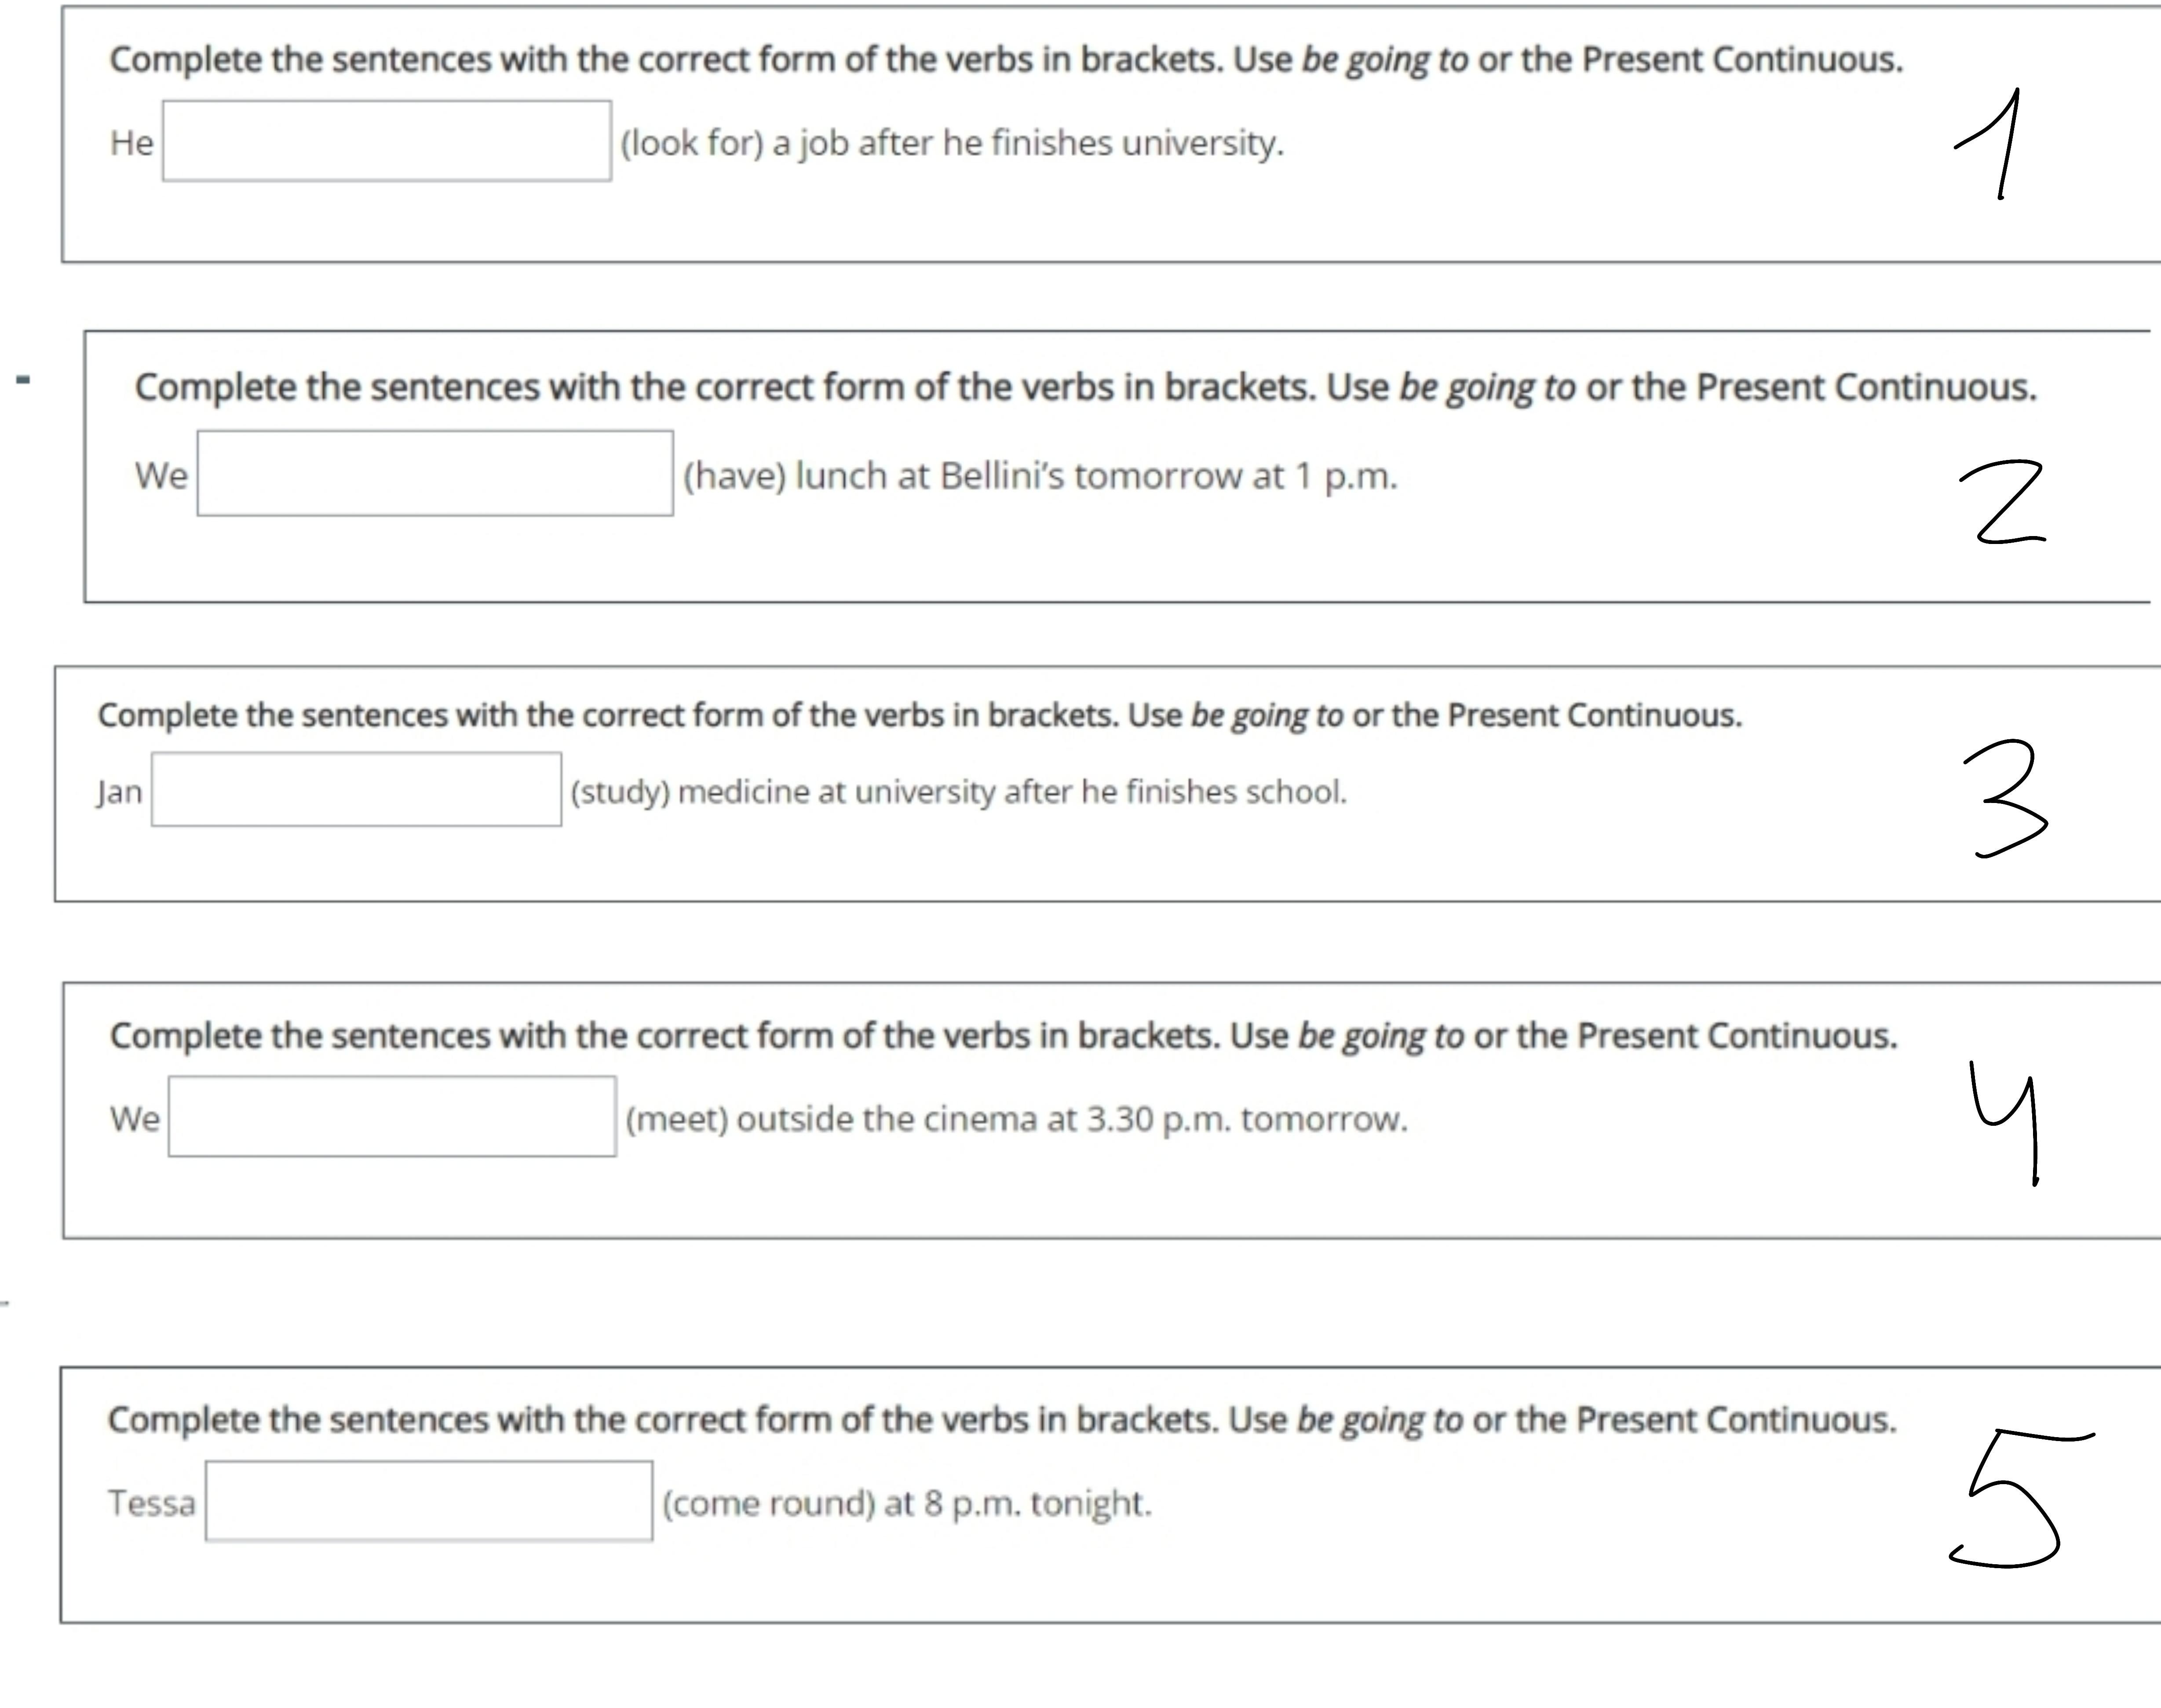Click the empty field next to "Jan"
The image size is (2161, 1708).
pos(356,790)
